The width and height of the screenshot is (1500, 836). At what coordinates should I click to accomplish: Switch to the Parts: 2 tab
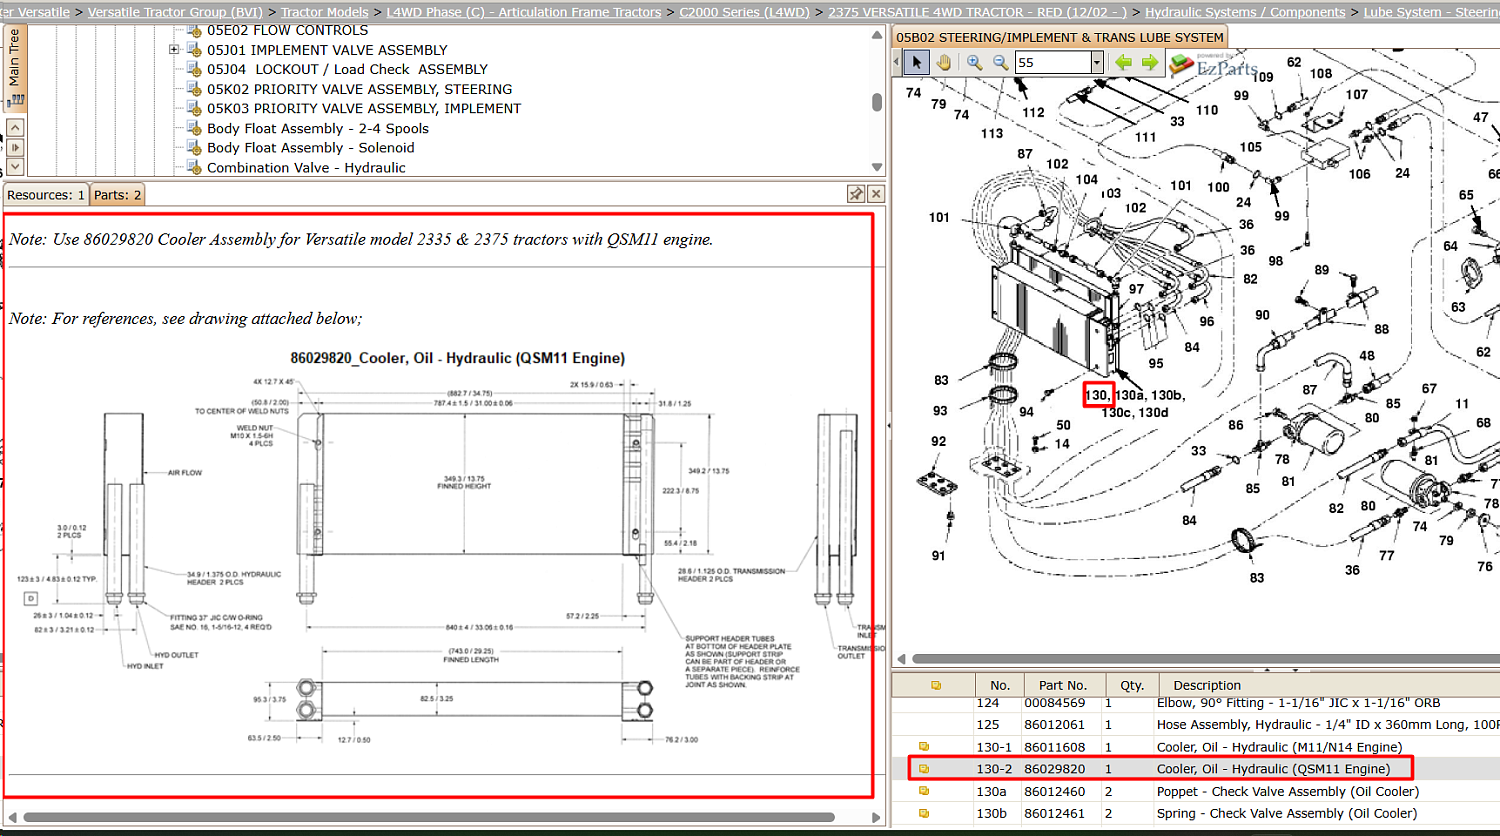pyautogui.click(x=118, y=195)
